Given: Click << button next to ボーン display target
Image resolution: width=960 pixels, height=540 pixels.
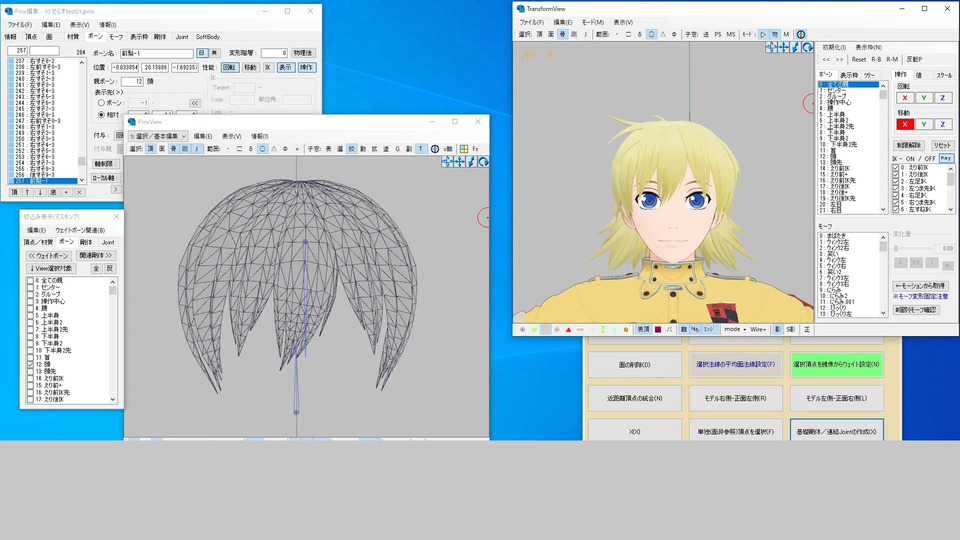Looking at the screenshot, I should click(195, 103).
